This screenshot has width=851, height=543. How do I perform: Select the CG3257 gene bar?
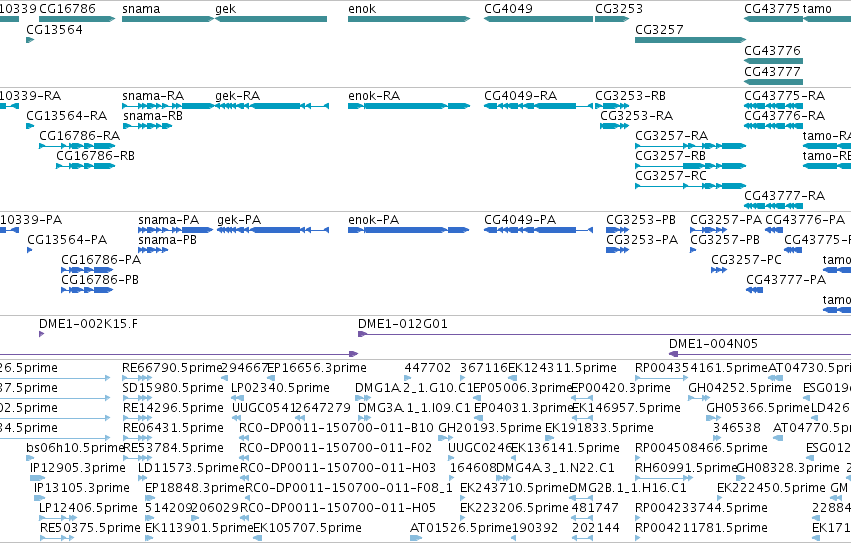point(690,40)
